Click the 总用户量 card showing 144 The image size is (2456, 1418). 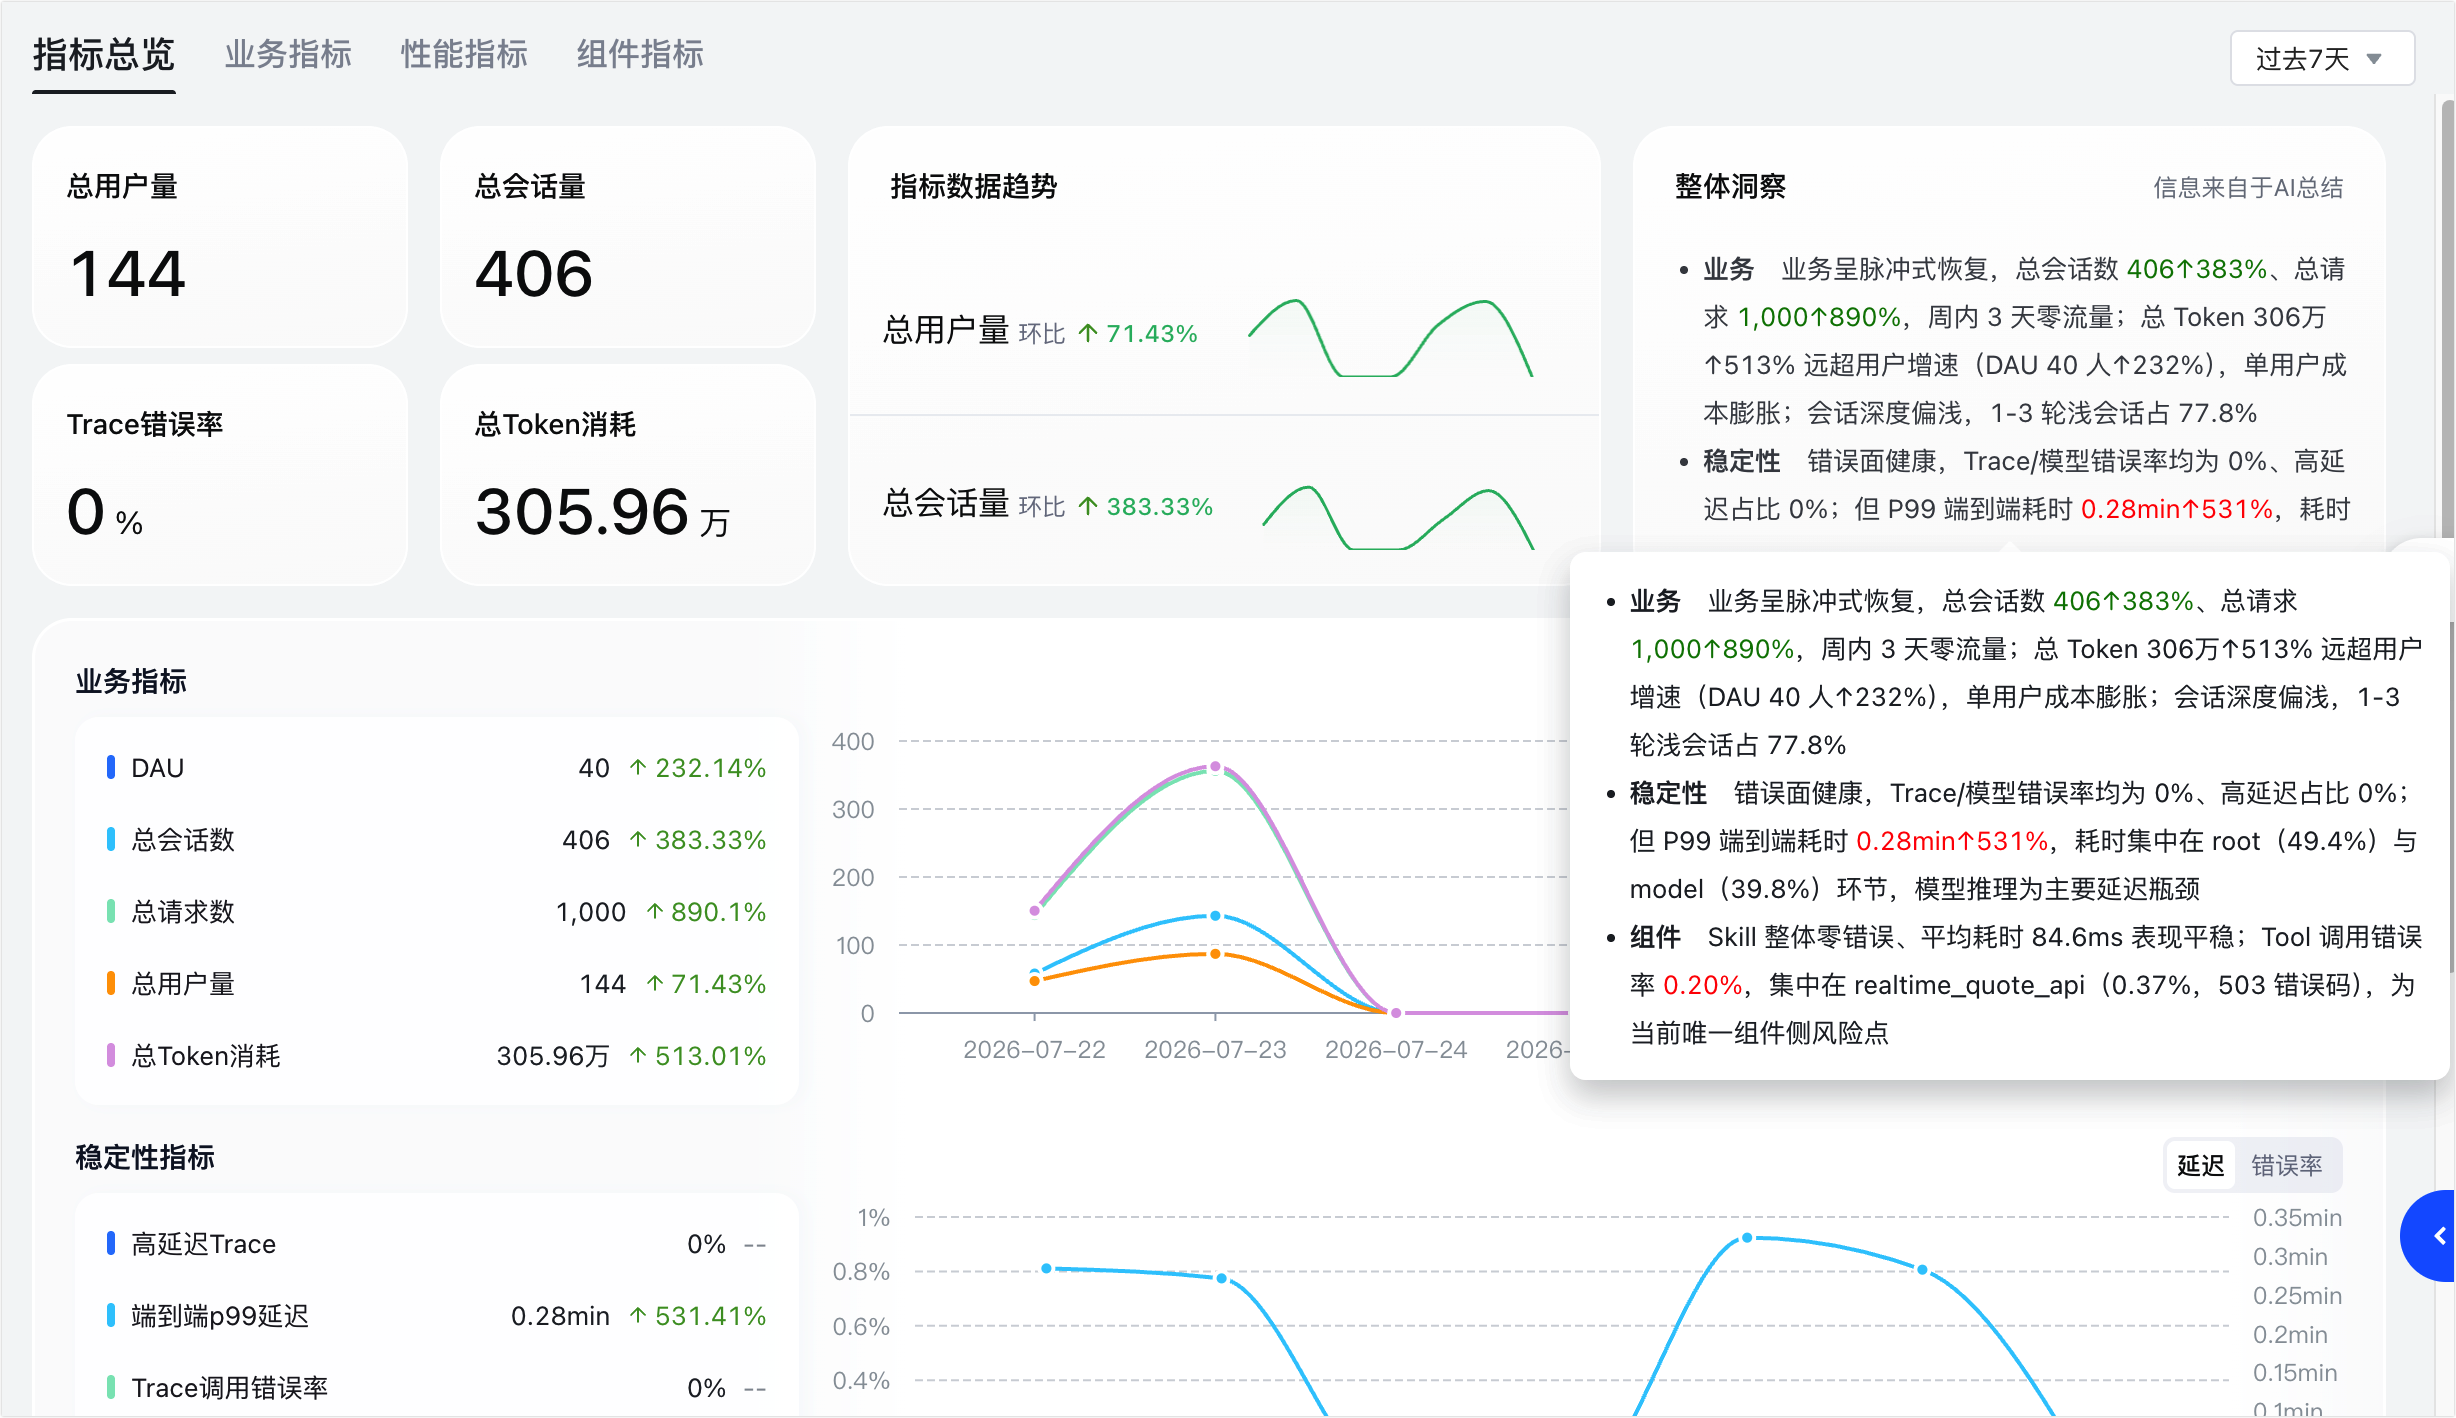click(x=220, y=236)
